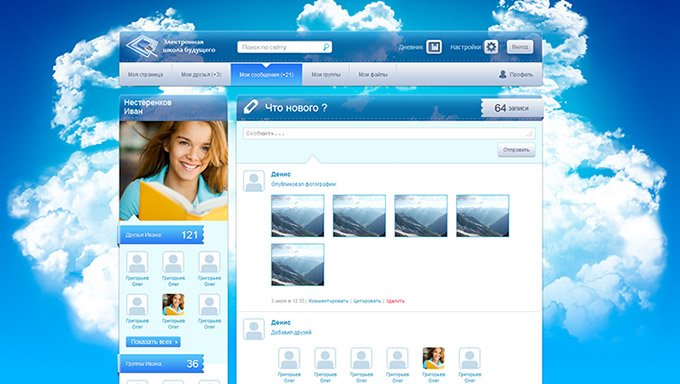Click the Отправить send button
The height and width of the screenshot is (384, 680).
coord(516,150)
